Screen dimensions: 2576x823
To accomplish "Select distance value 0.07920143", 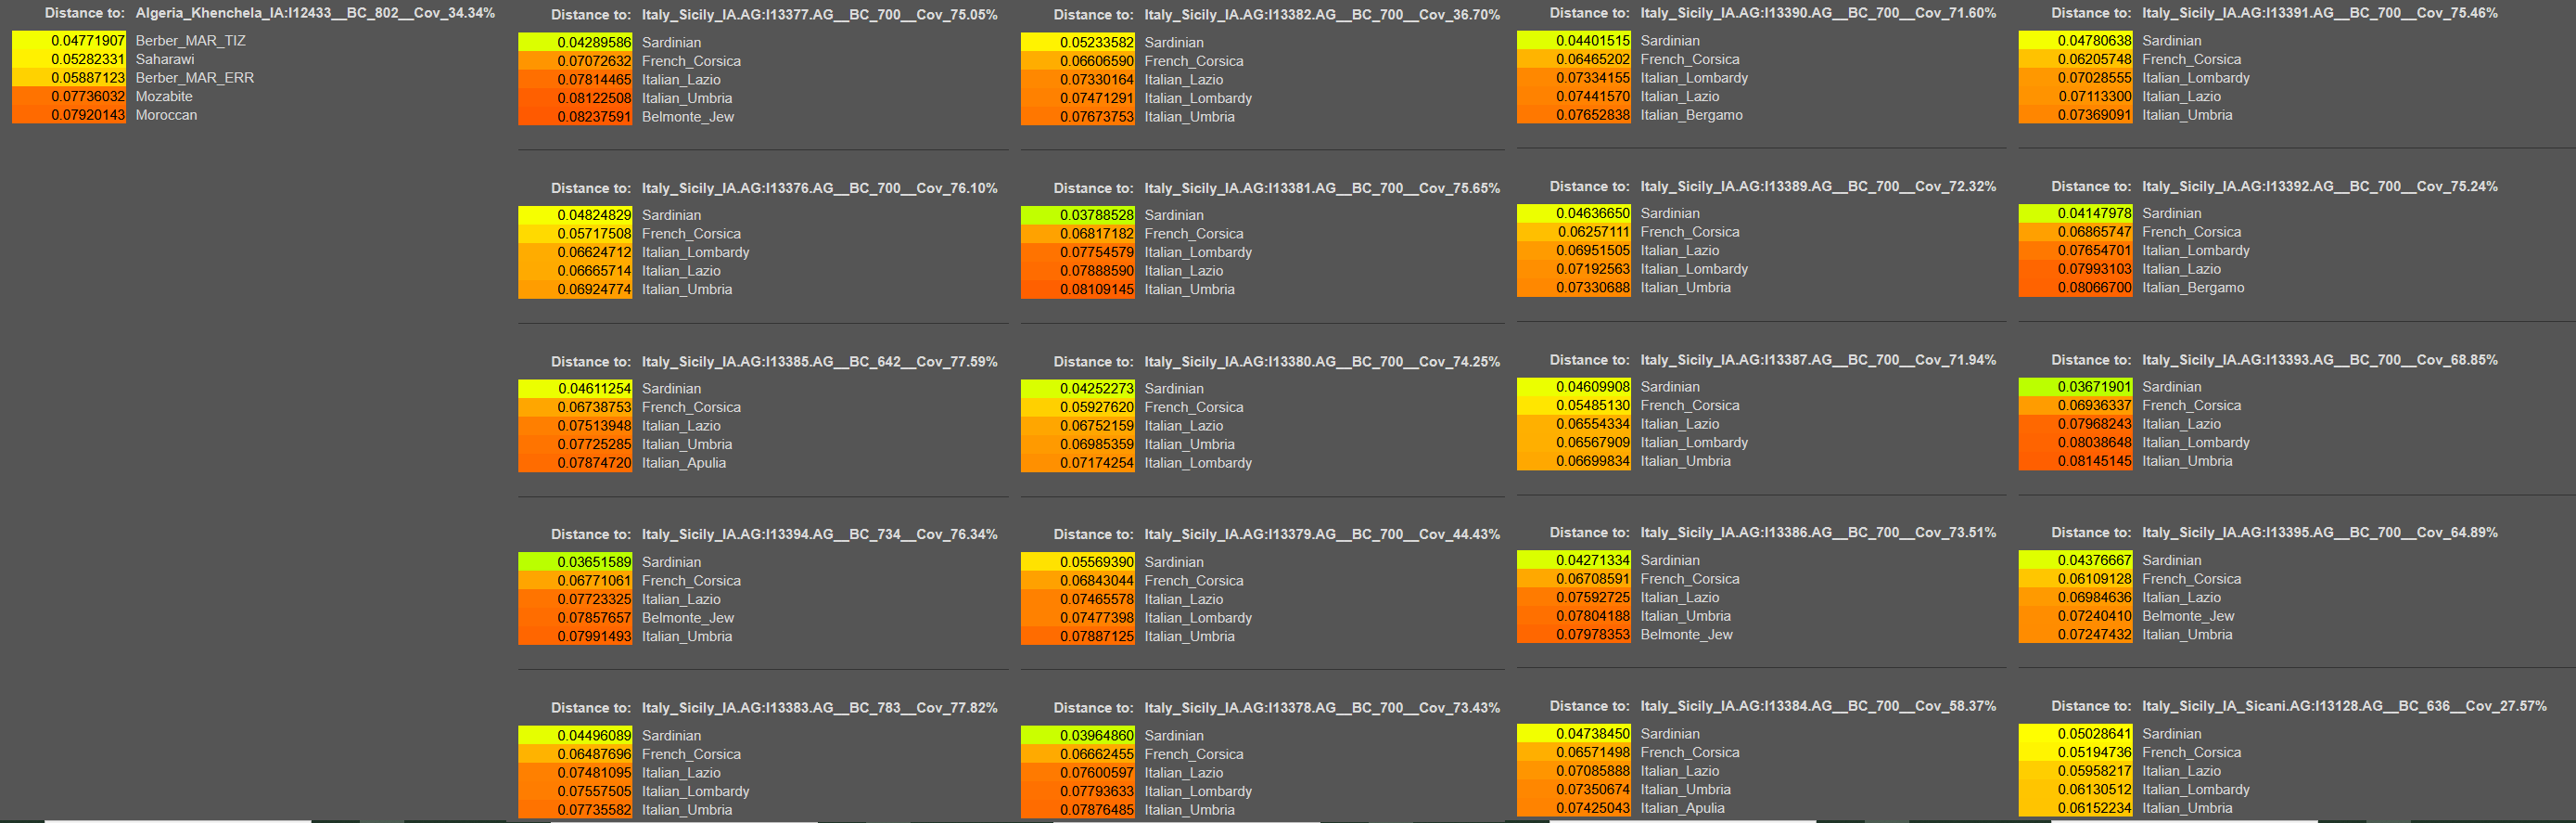I will tap(69, 115).
